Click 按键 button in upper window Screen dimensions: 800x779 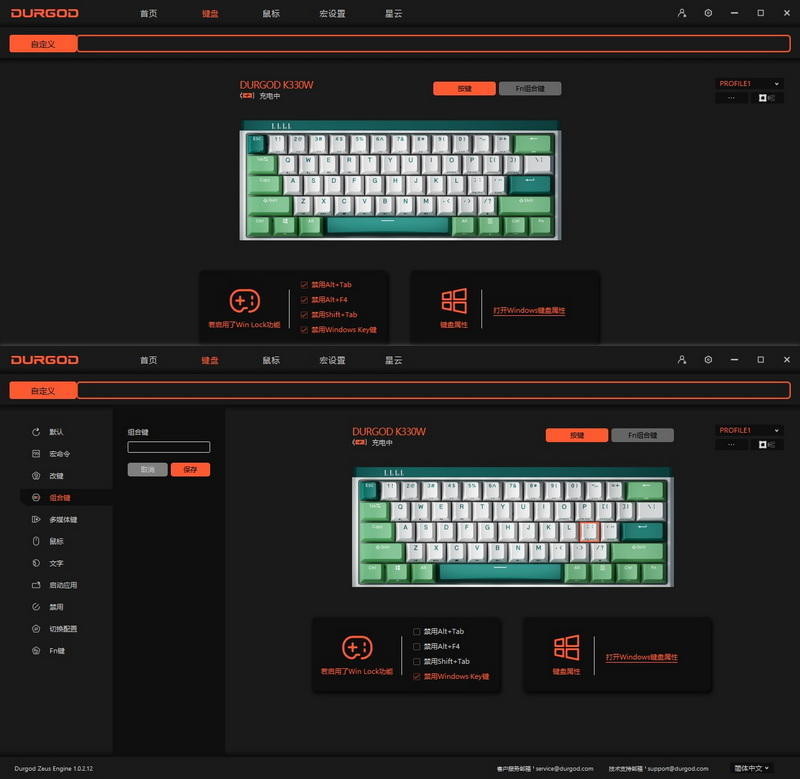(x=464, y=88)
